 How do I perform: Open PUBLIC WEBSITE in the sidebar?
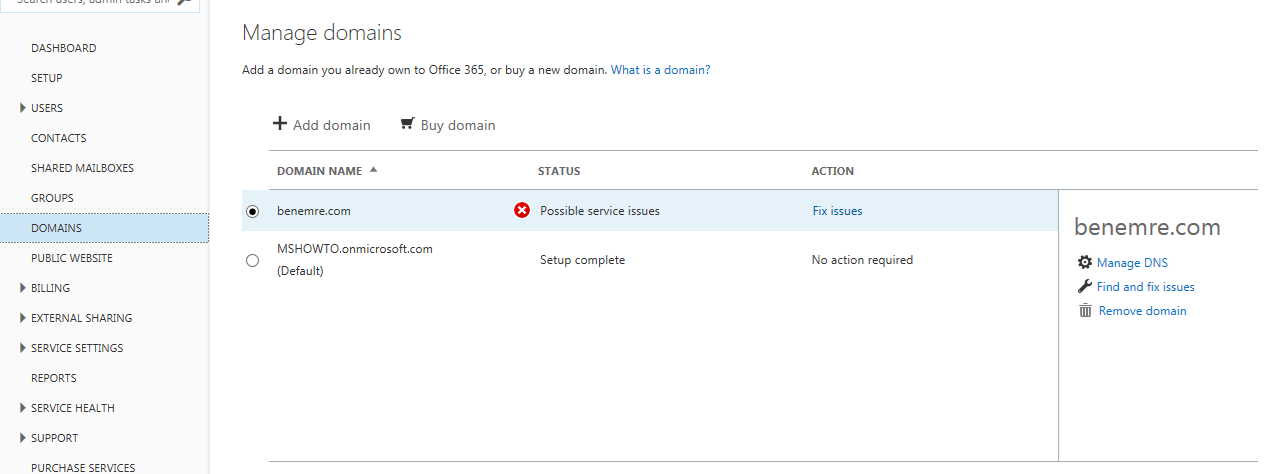click(x=72, y=258)
